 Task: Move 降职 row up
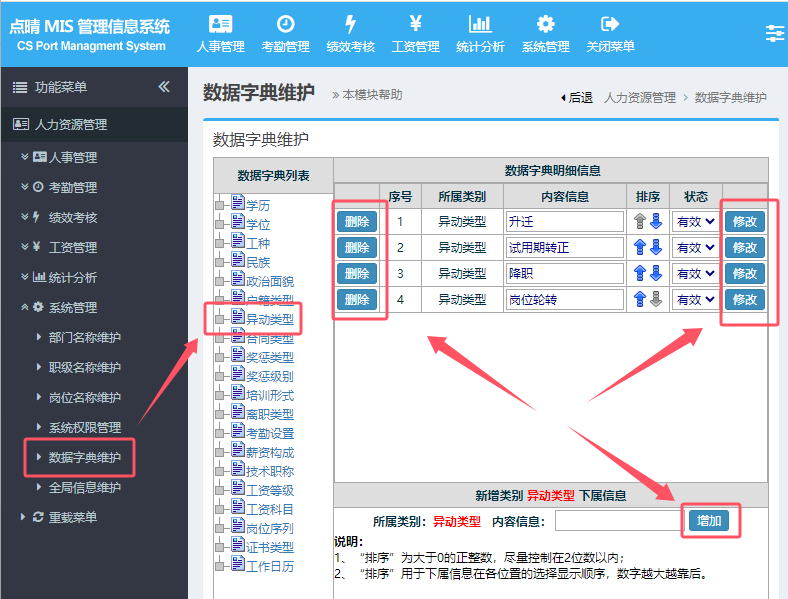[640, 273]
